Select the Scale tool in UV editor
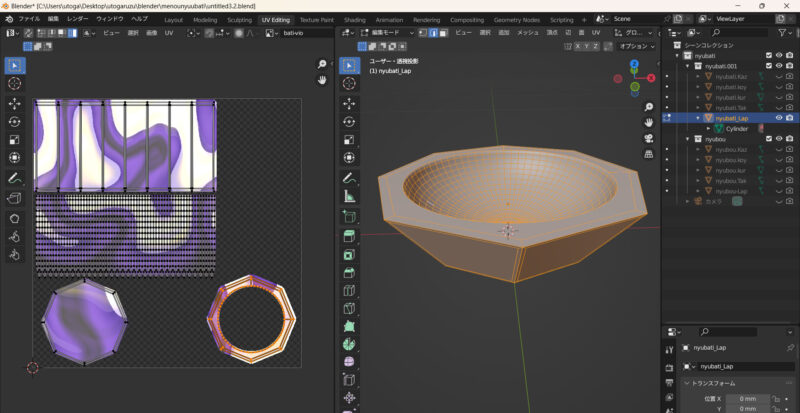The width and height of the screenshot is (800, 413). pos(15,140)
